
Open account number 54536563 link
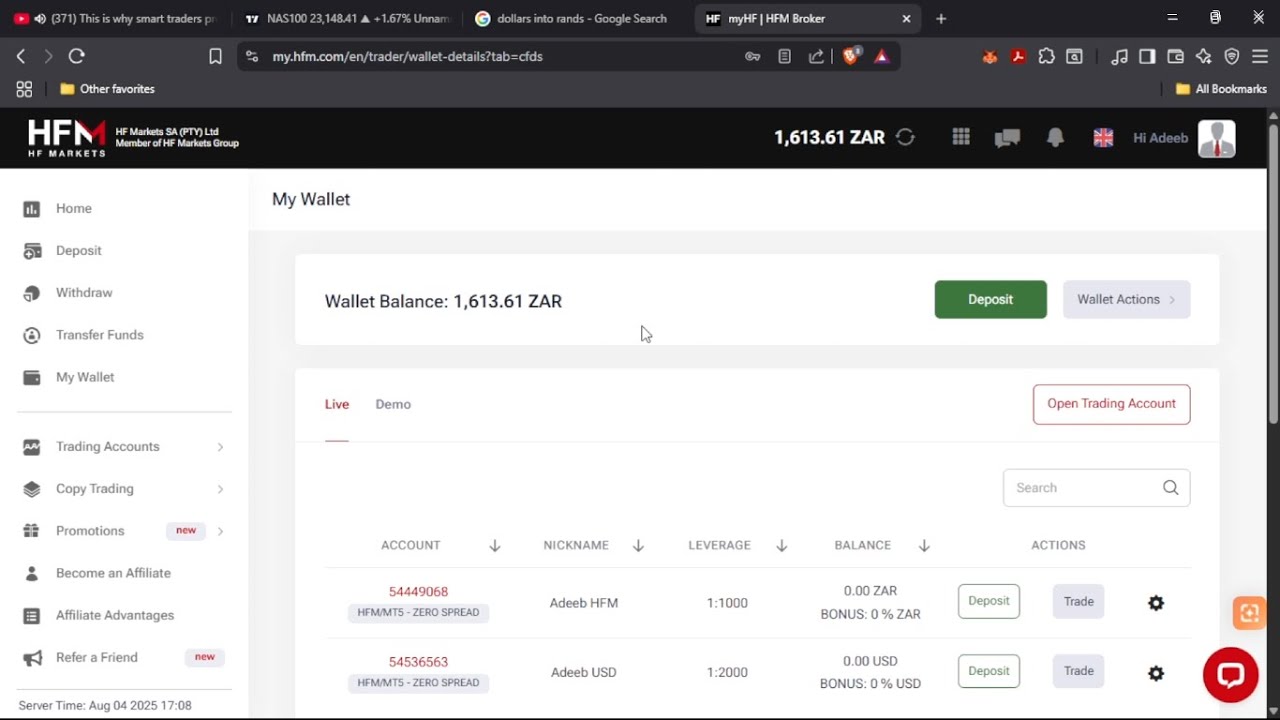[418, 662]
